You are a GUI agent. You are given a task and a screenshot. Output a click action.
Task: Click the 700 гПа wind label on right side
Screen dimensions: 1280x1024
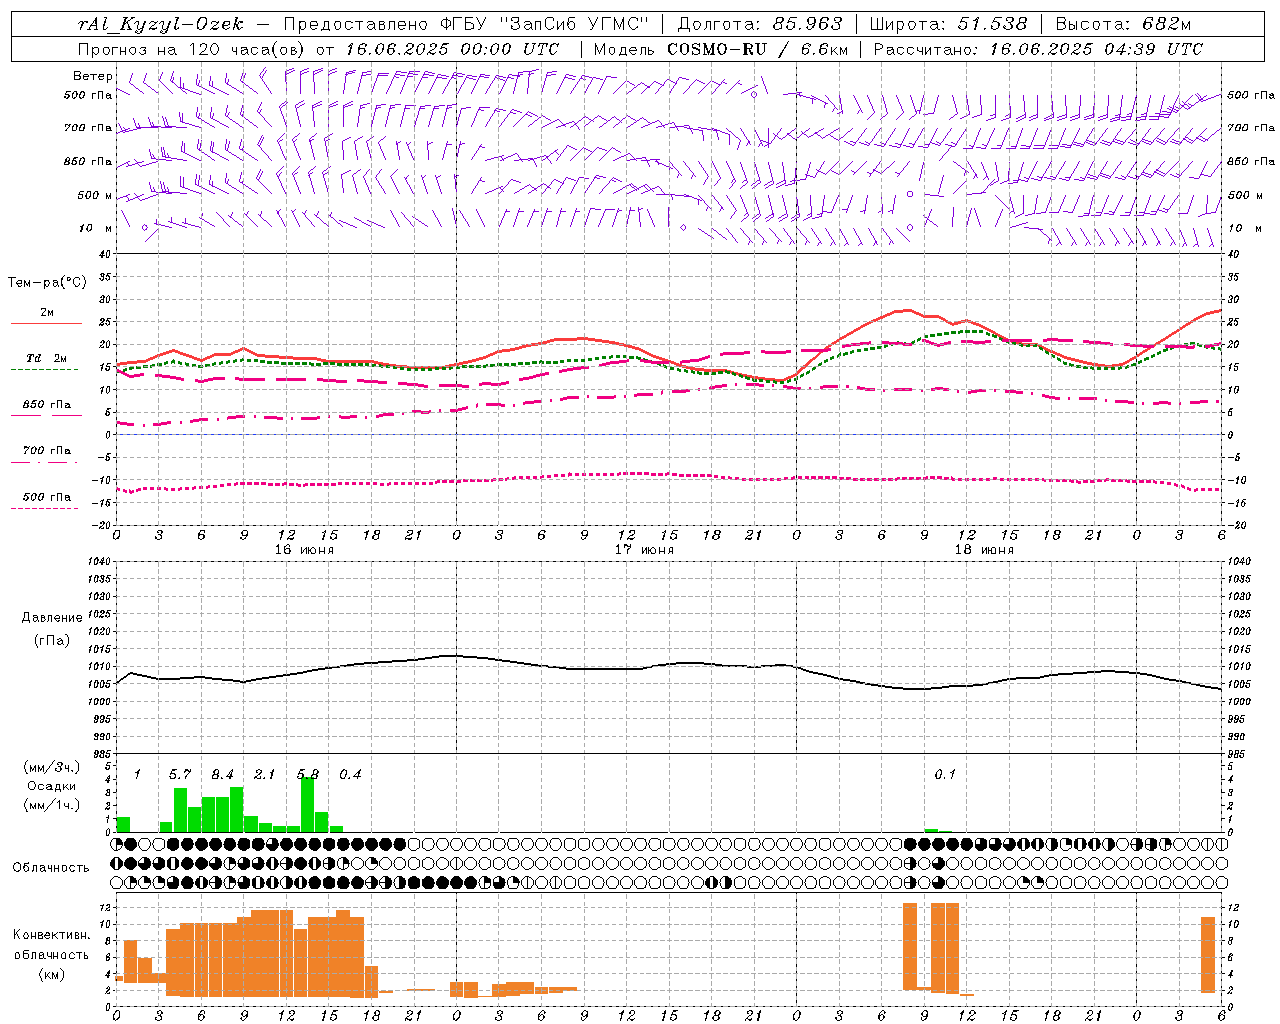pos(1251,128)
